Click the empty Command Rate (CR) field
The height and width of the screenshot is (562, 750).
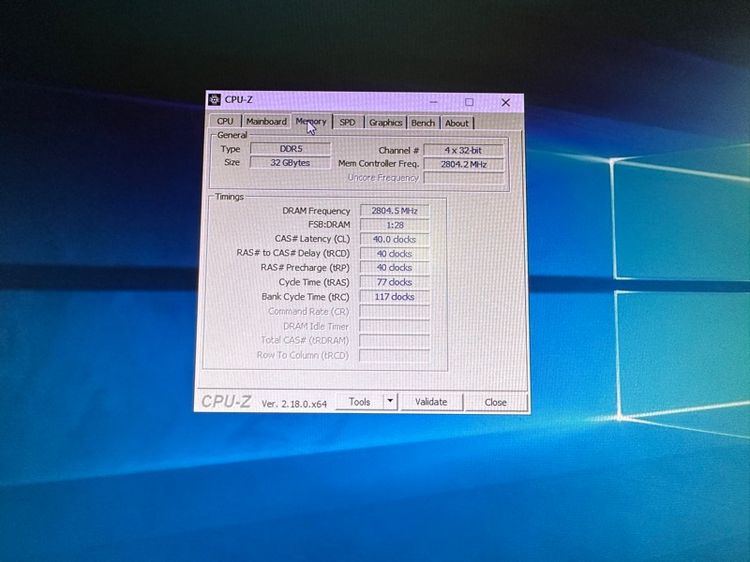[x=395, y=312]
